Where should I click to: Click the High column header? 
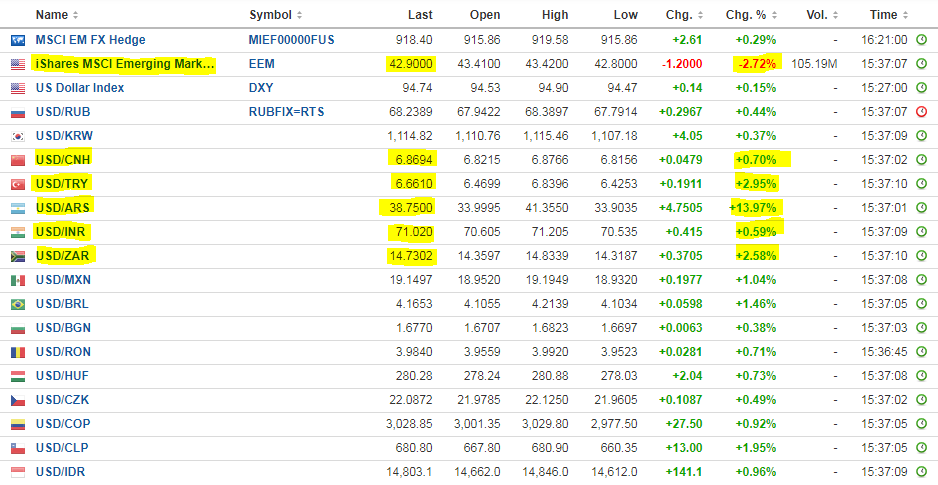point(555,15)
